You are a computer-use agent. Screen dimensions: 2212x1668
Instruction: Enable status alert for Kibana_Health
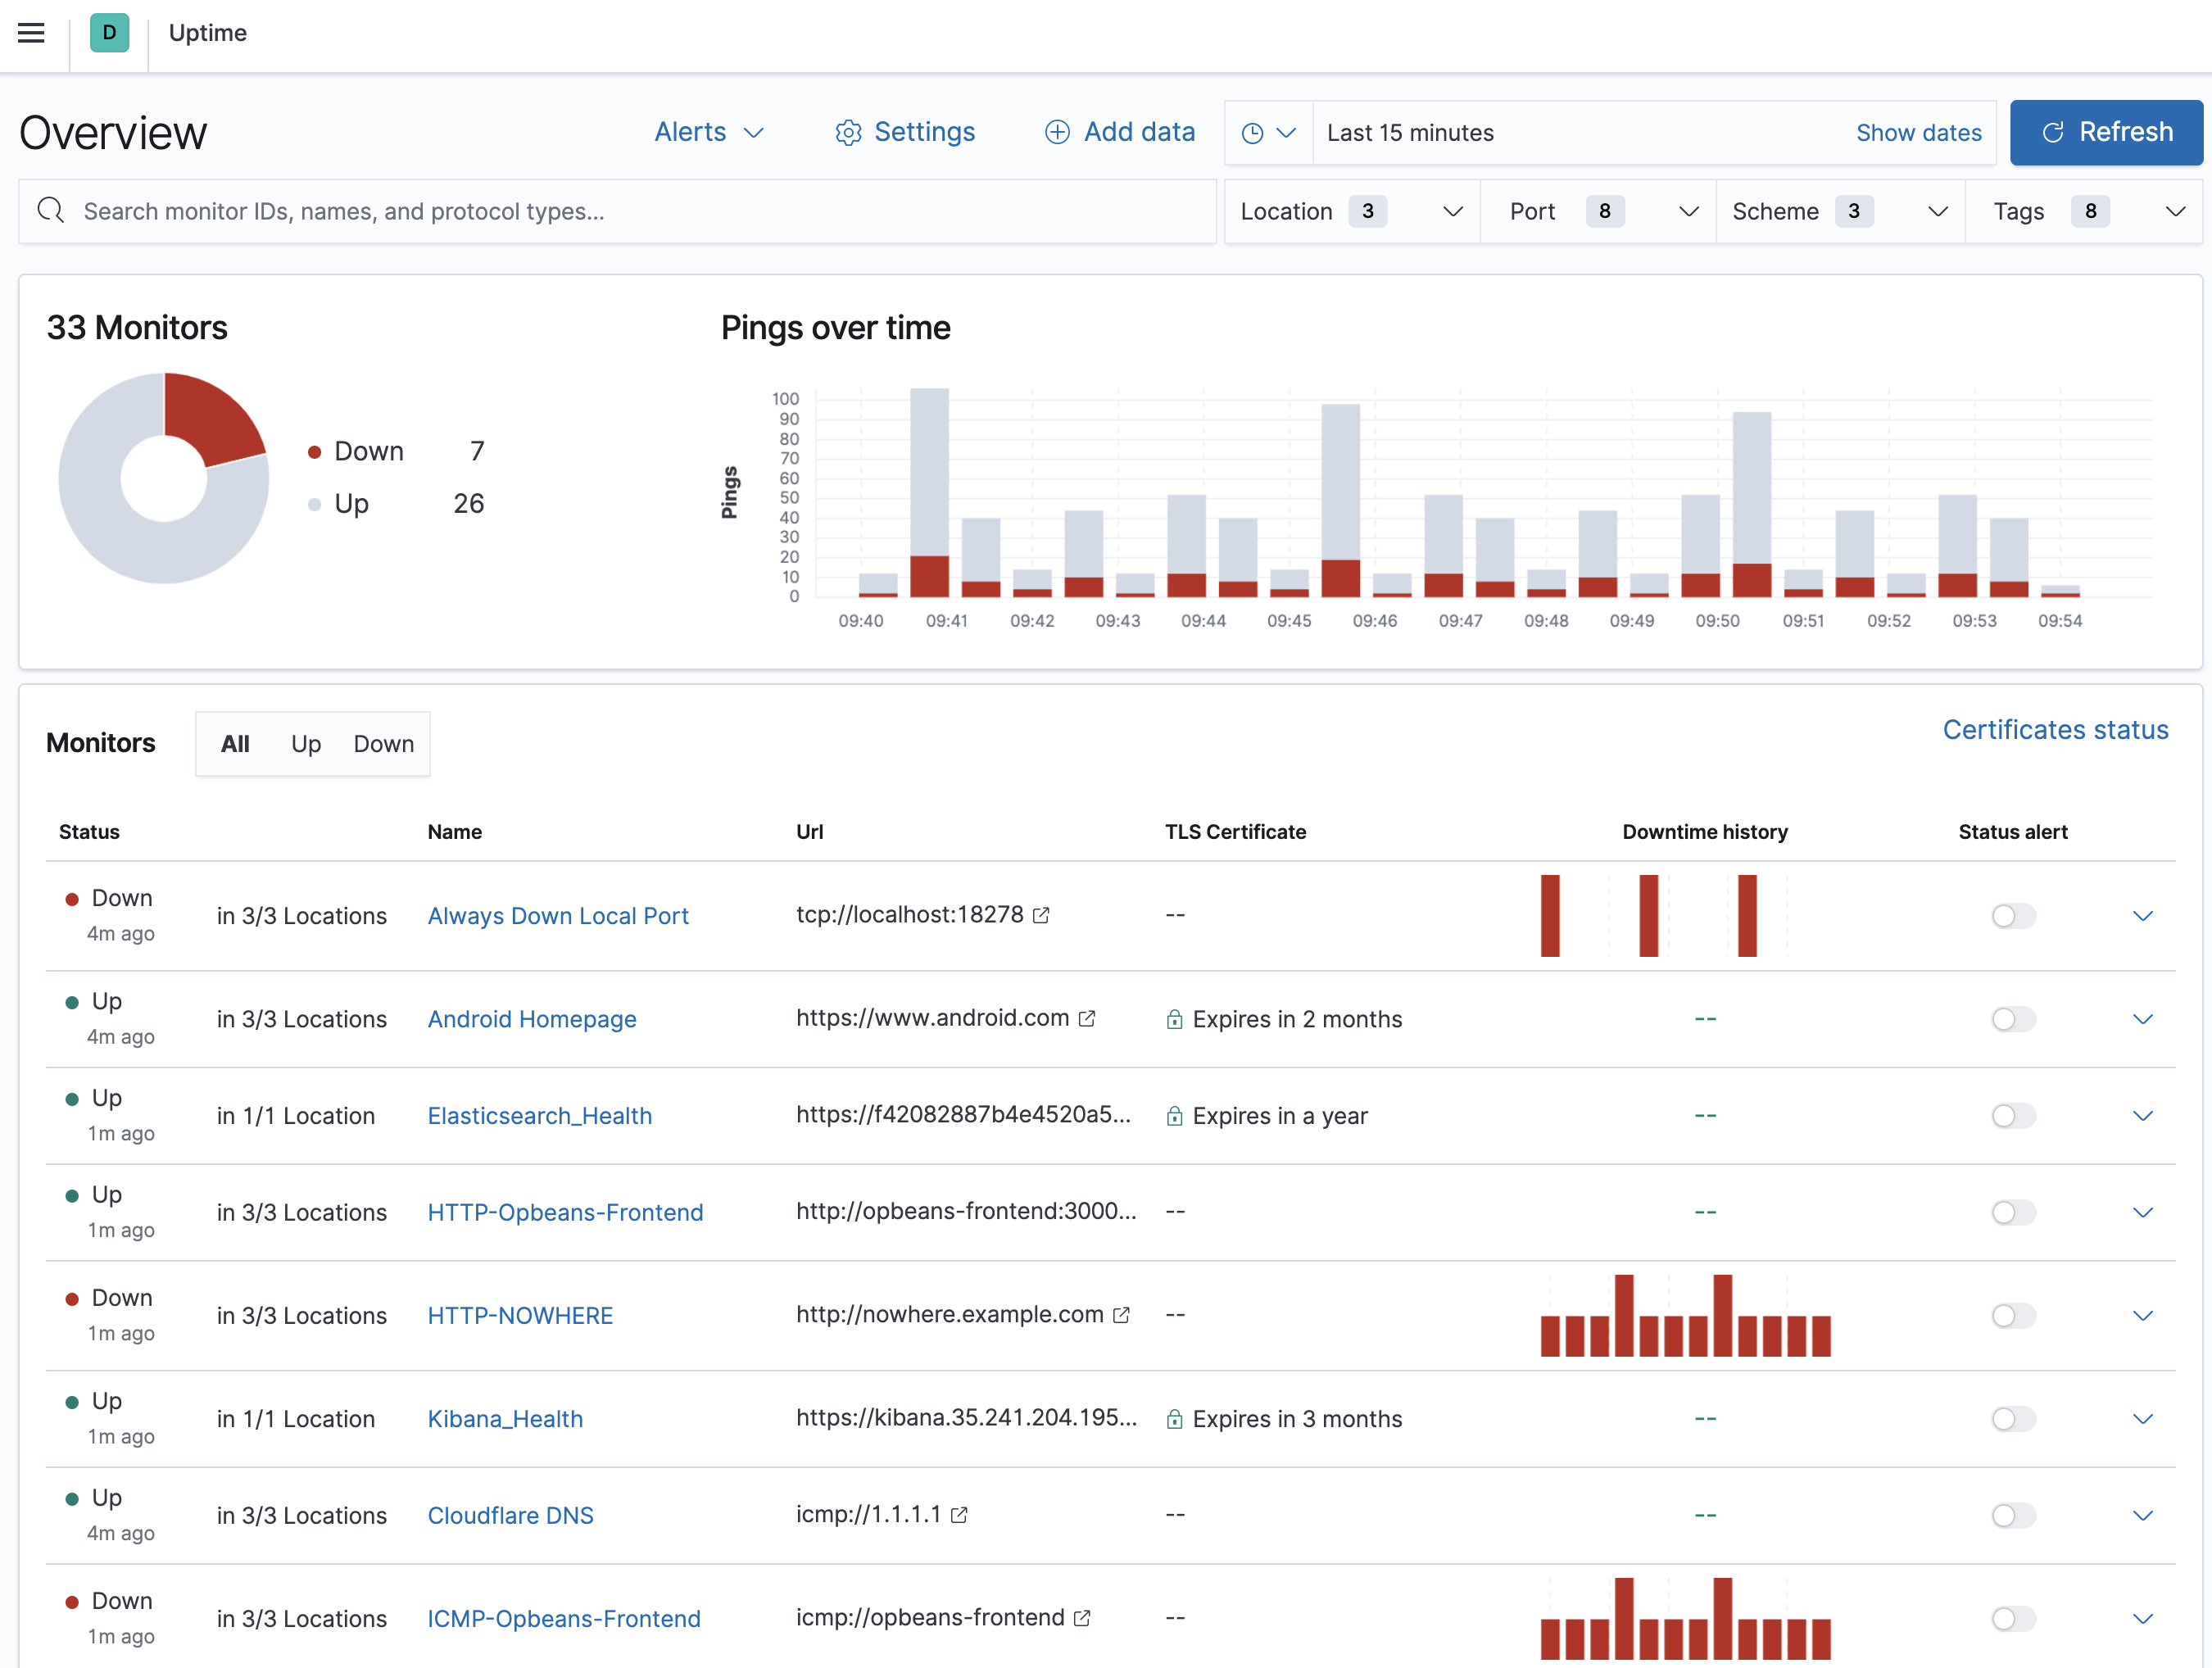[2013, 1419]
